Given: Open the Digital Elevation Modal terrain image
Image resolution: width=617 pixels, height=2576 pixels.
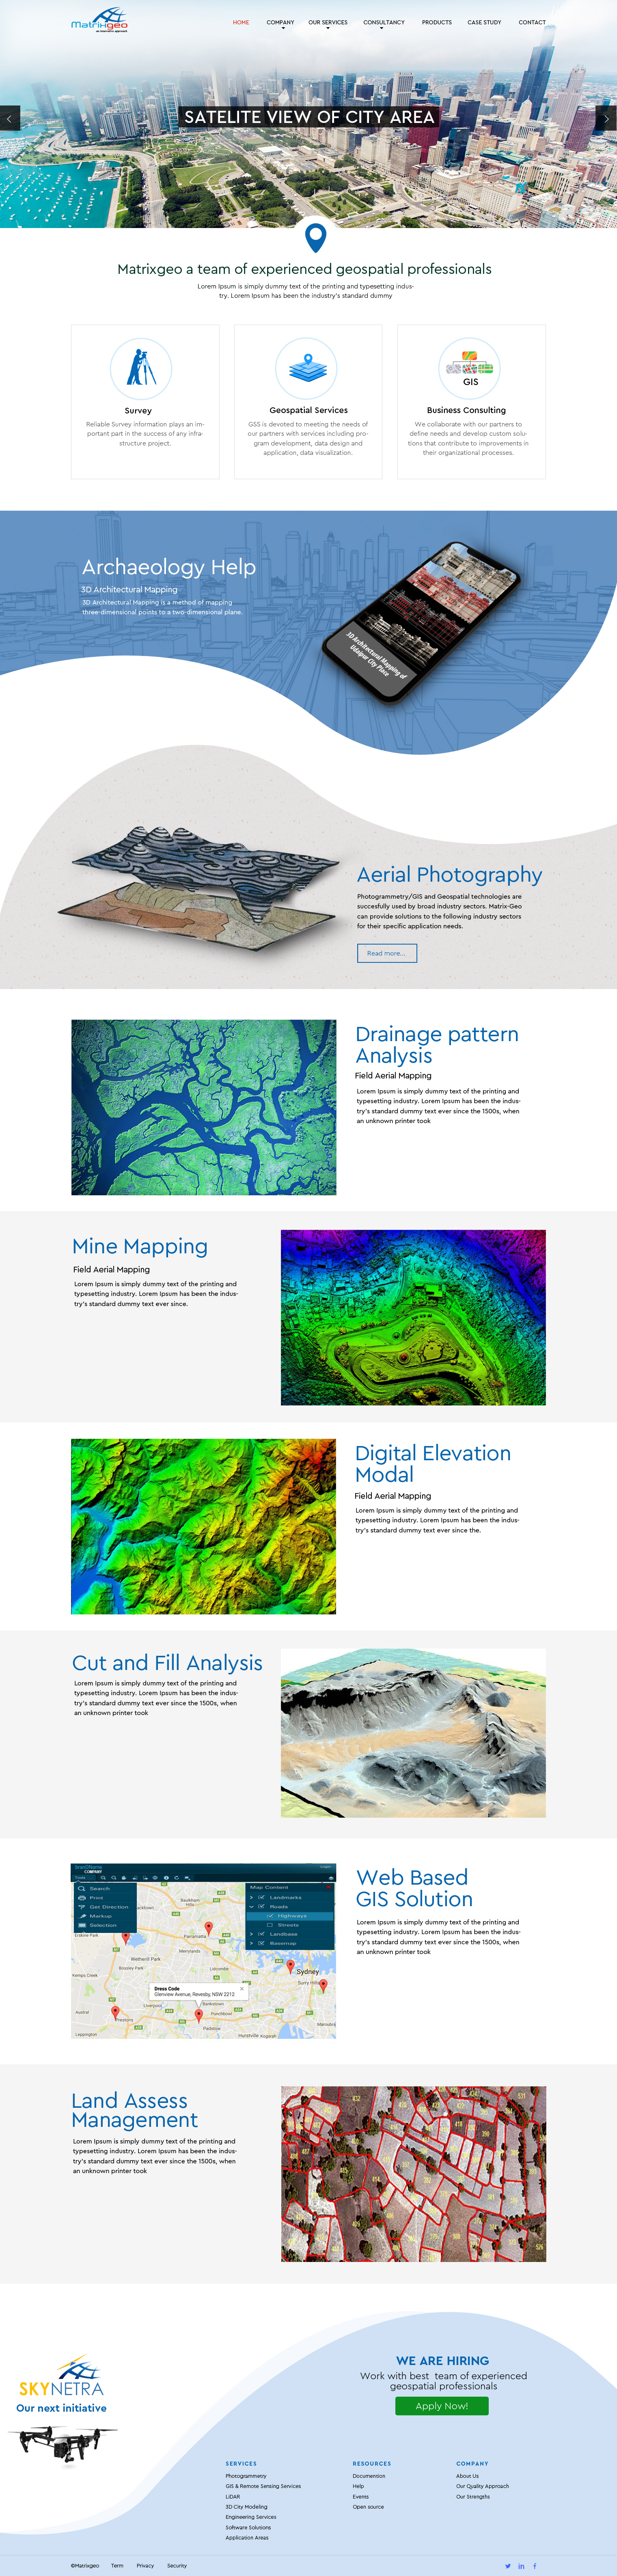Looking at the screenshot, I should [204, 1526].
